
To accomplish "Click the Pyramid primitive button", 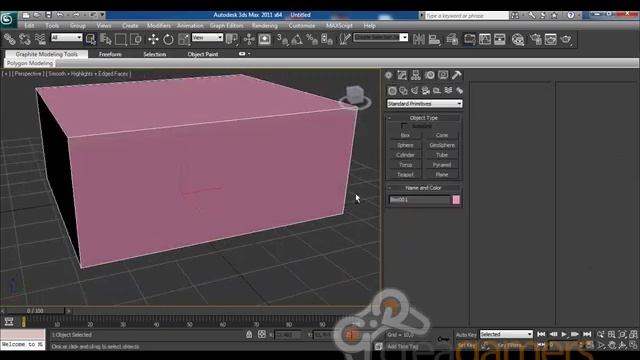I will (x=442, y=164).
